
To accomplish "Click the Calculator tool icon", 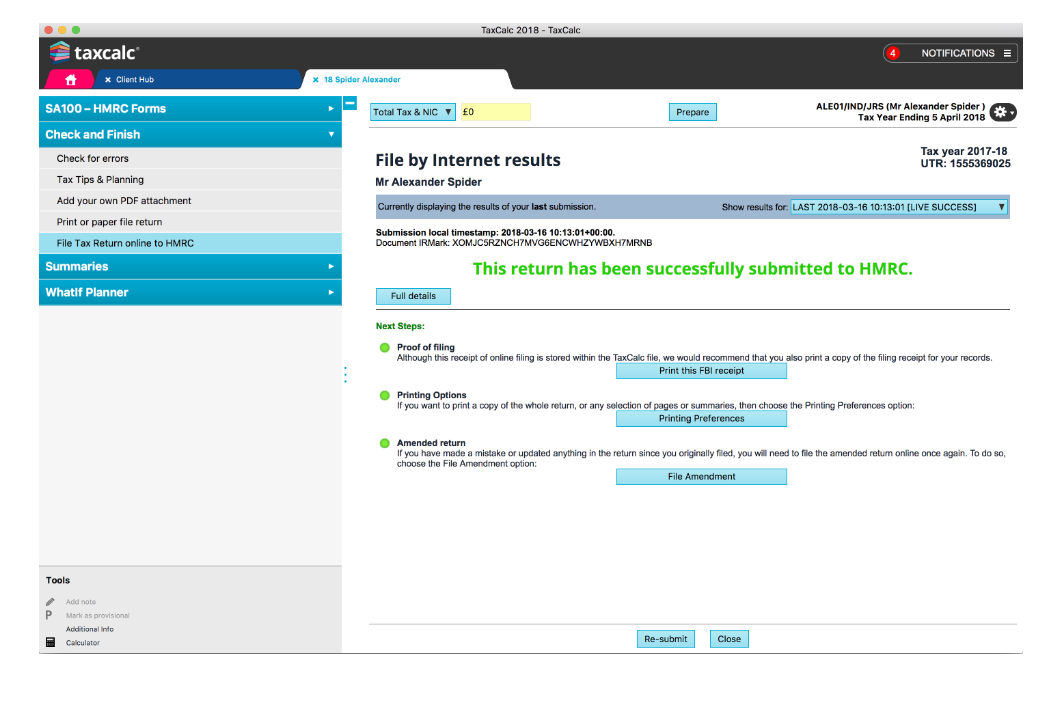I will point(50,643).
